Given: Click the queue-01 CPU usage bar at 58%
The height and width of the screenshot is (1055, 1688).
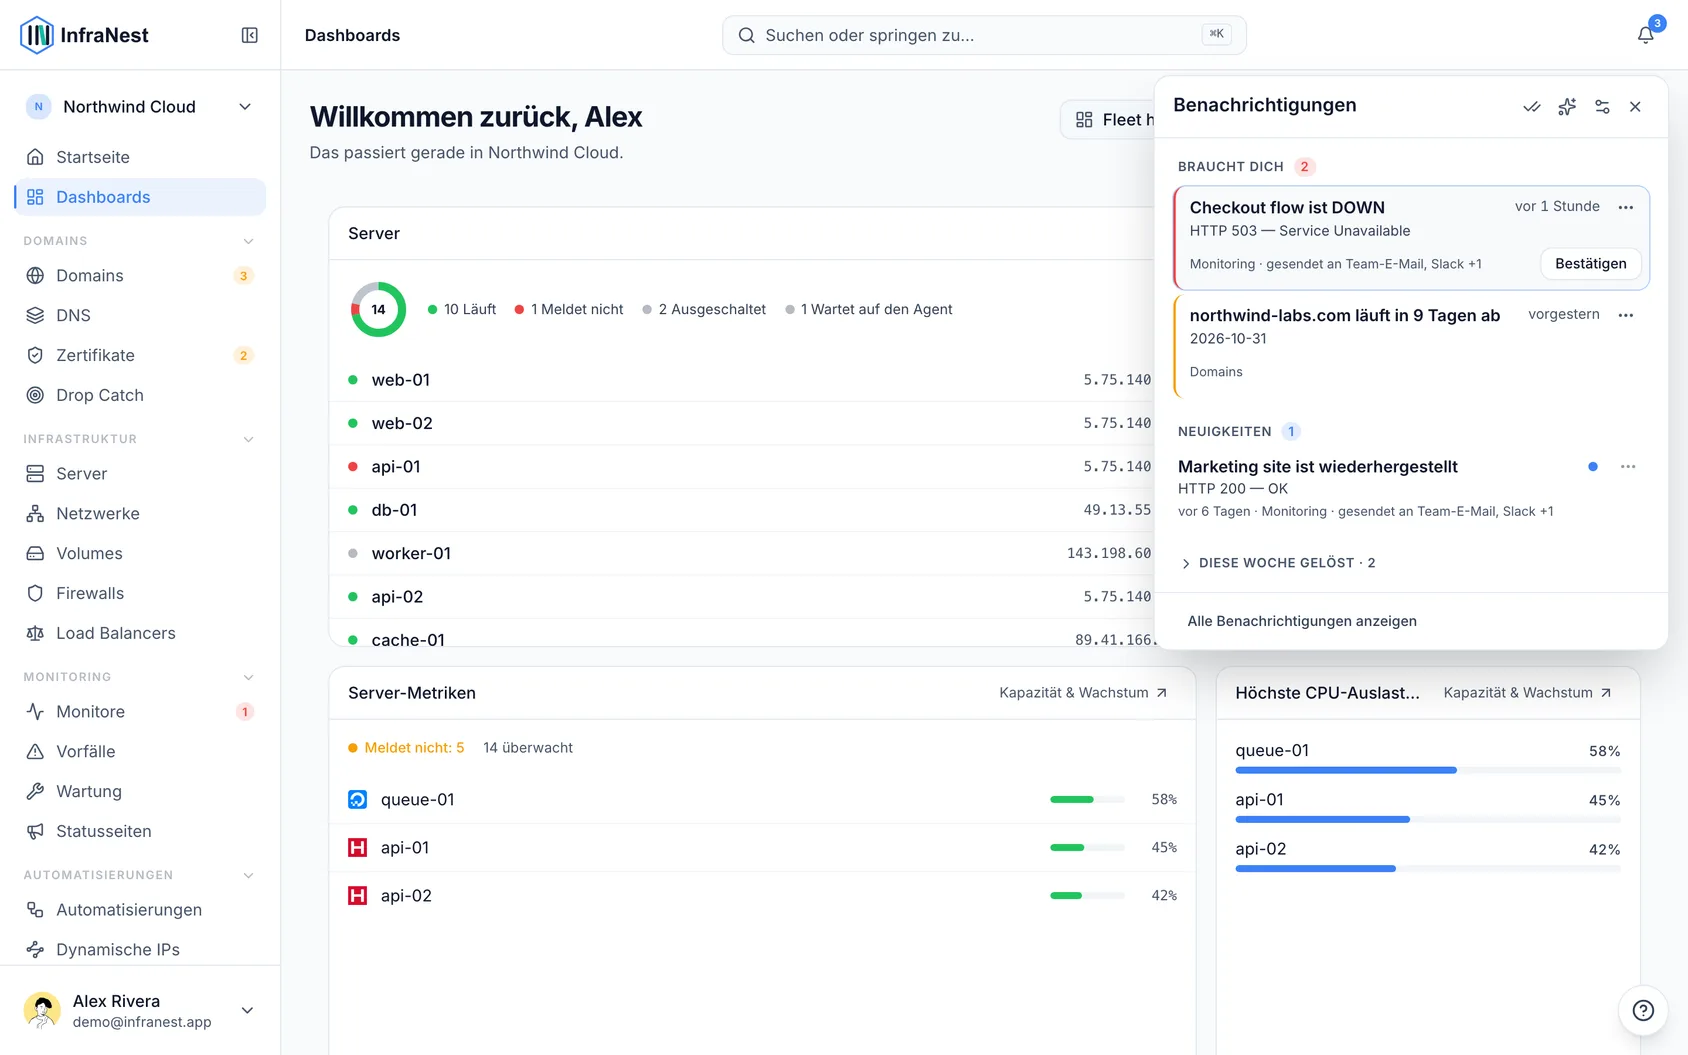Looking at the screenshot, I should pyautogui.click(x=1428, y=770).
